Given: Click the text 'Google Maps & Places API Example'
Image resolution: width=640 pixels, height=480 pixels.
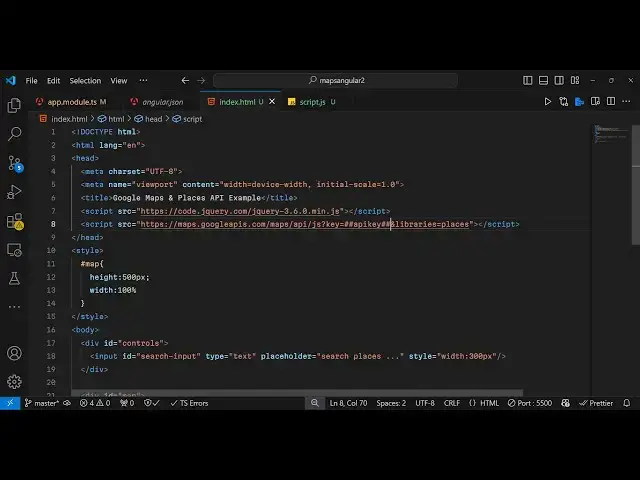Looking at the screenshot, I should (x=187, y=198).
